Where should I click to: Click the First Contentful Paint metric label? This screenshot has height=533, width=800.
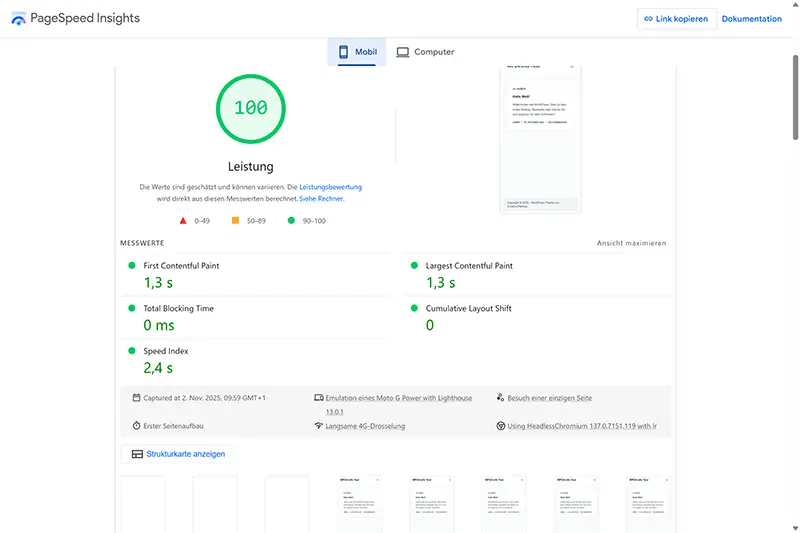(181, 266)
